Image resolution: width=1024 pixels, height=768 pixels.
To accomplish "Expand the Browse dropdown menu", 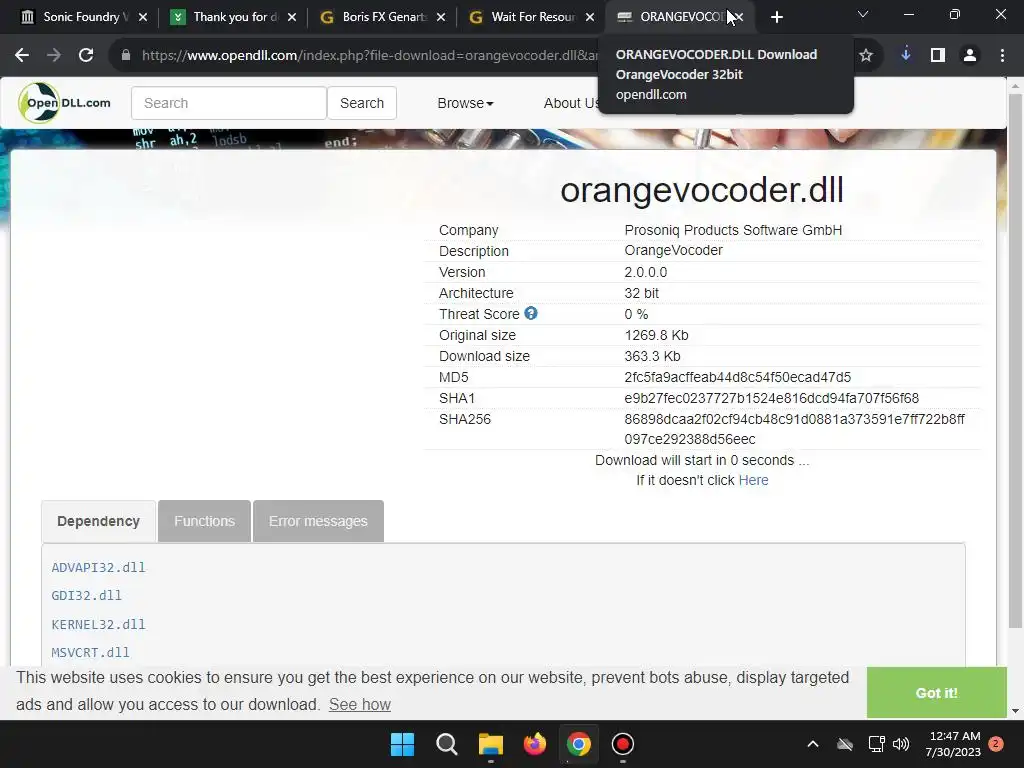I will tap(465, 103).
